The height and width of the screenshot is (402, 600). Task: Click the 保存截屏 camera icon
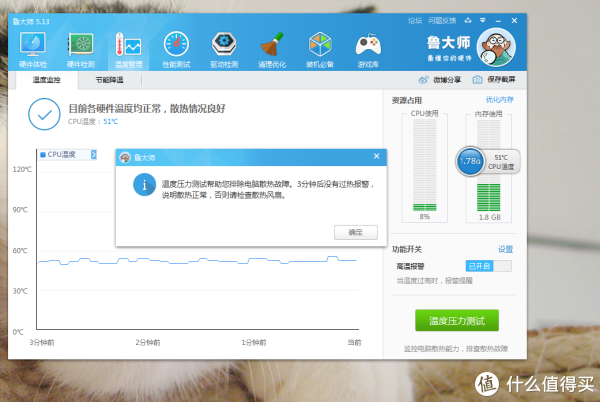click(x=477, y=80)
